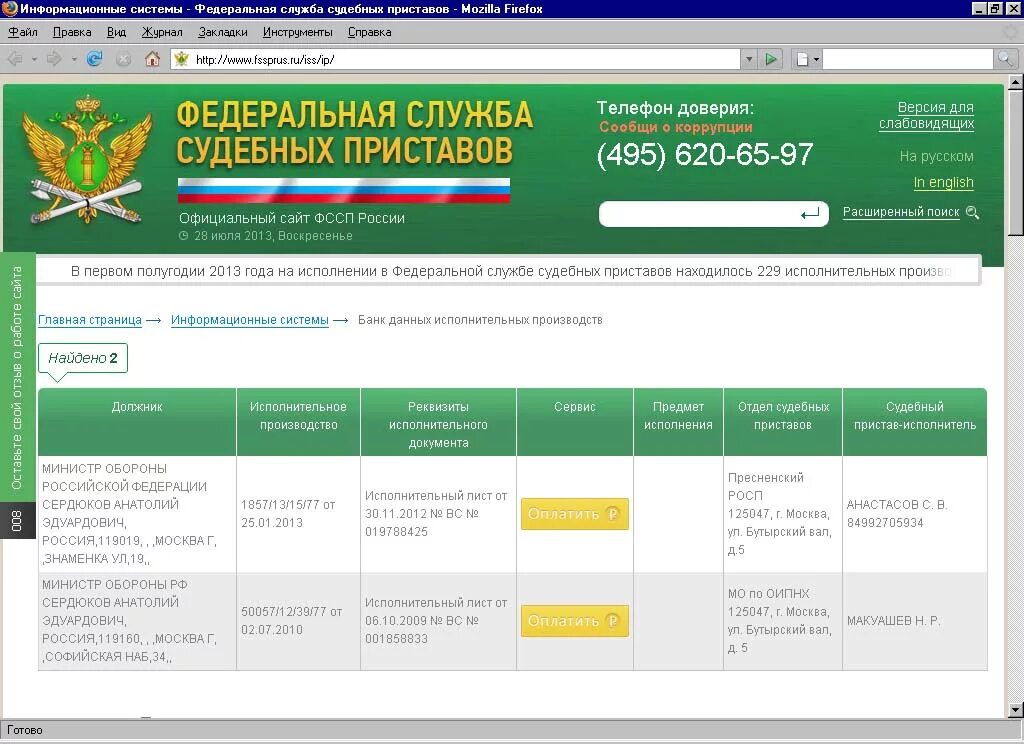Click the page icon right of the Go button
Image resolution: width=1024 pixels, height=744 pixels.
tap(800, 60)
